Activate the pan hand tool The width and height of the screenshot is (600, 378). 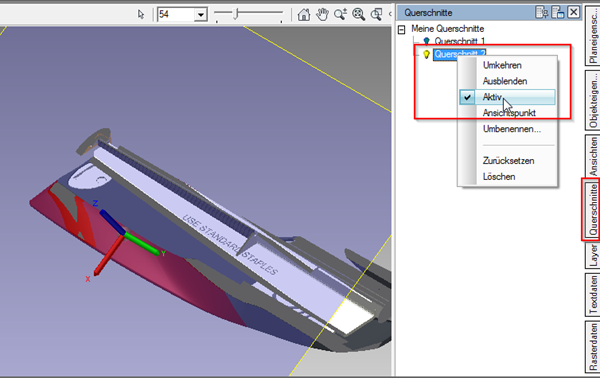[322, 15]
